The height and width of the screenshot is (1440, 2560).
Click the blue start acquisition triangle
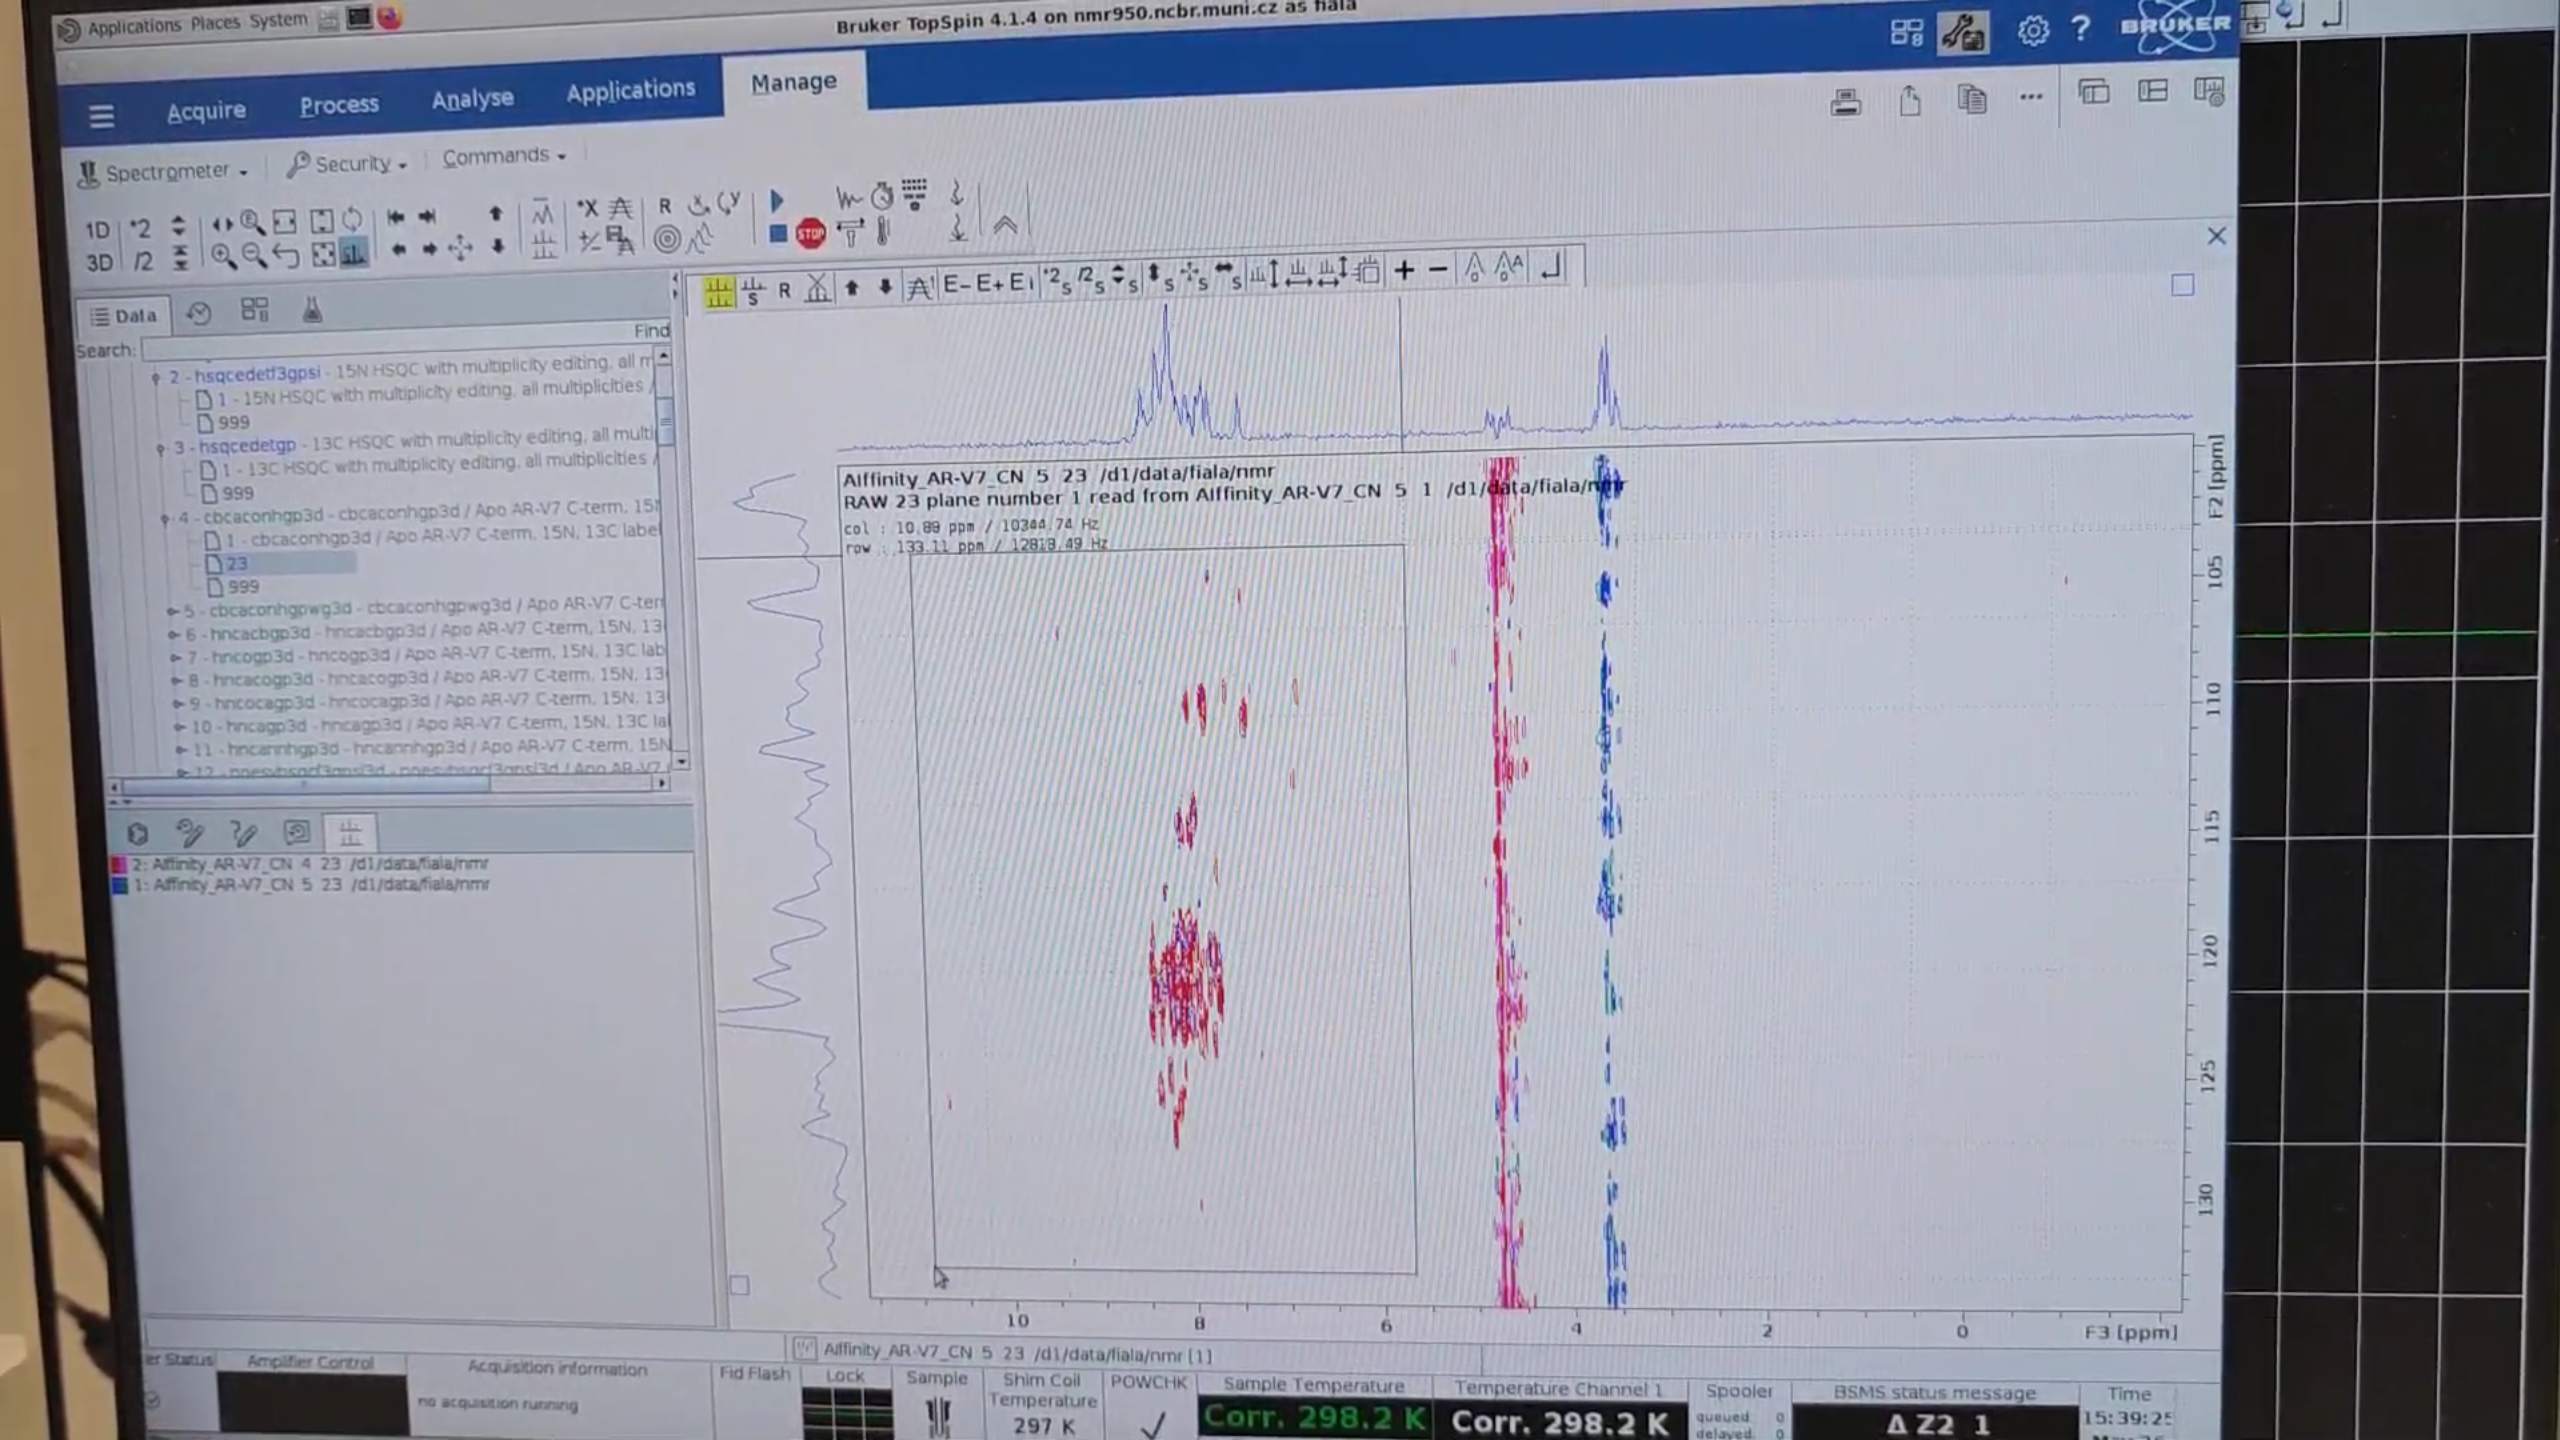coord(777,201)
